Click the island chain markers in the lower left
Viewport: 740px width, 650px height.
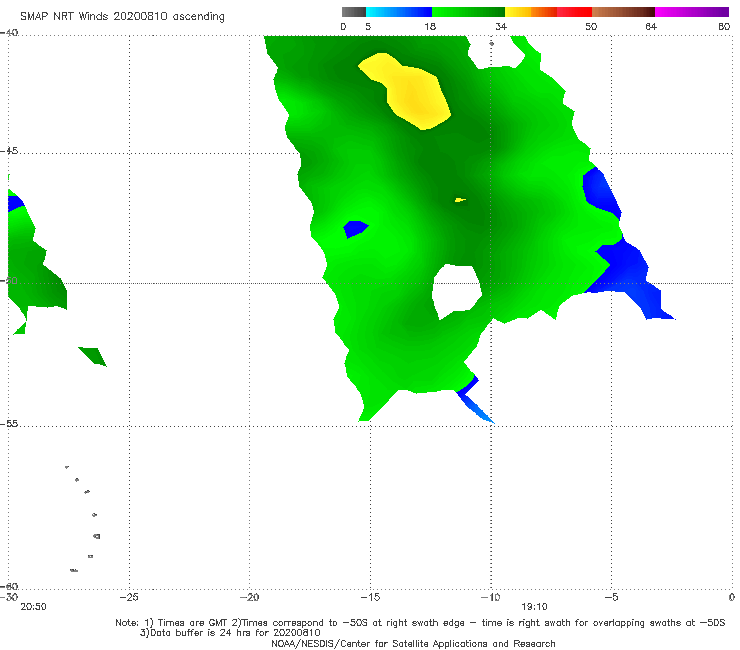pos(84,519)
